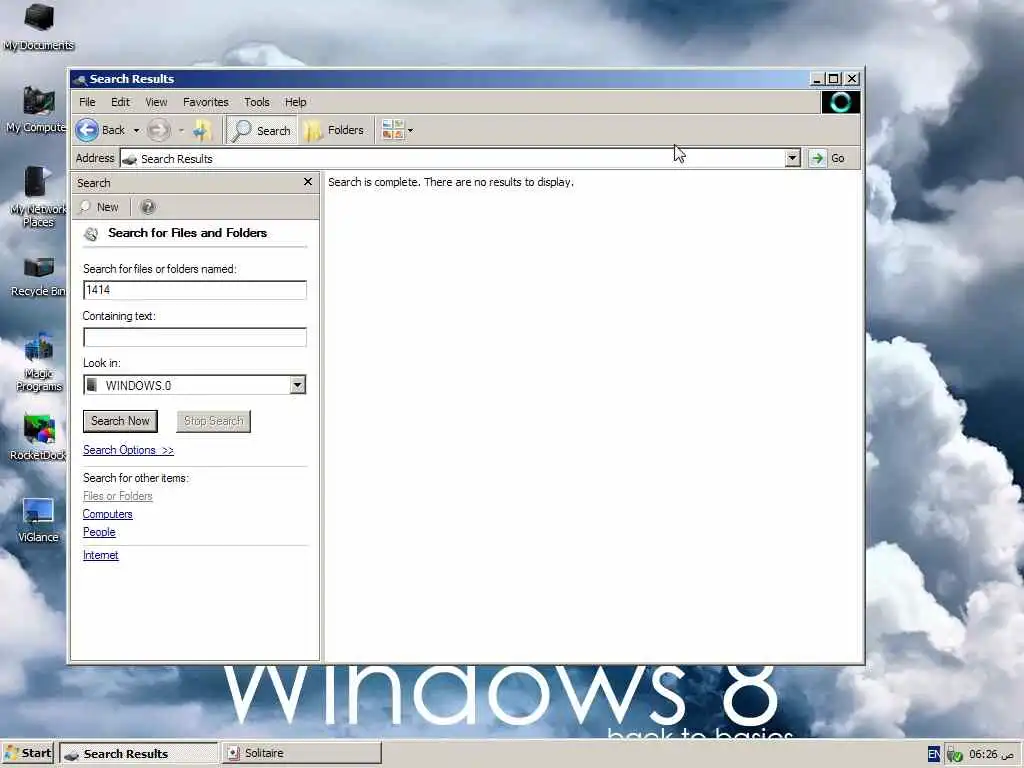This screenshot has height=768, width=1024.
Task: Show the Folders tree pane
Action: pos(334,130)
